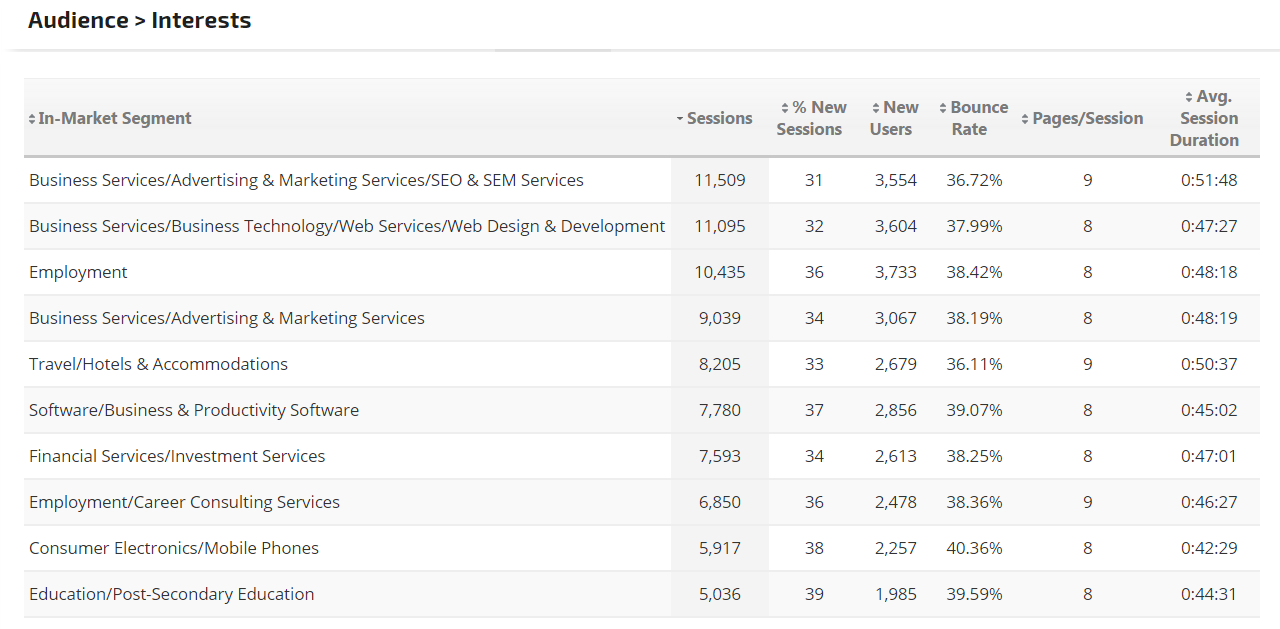Open the Travel/Hotels & Accommodations segment
This screenshot has height=629, width=1280.
coord(158,364)
